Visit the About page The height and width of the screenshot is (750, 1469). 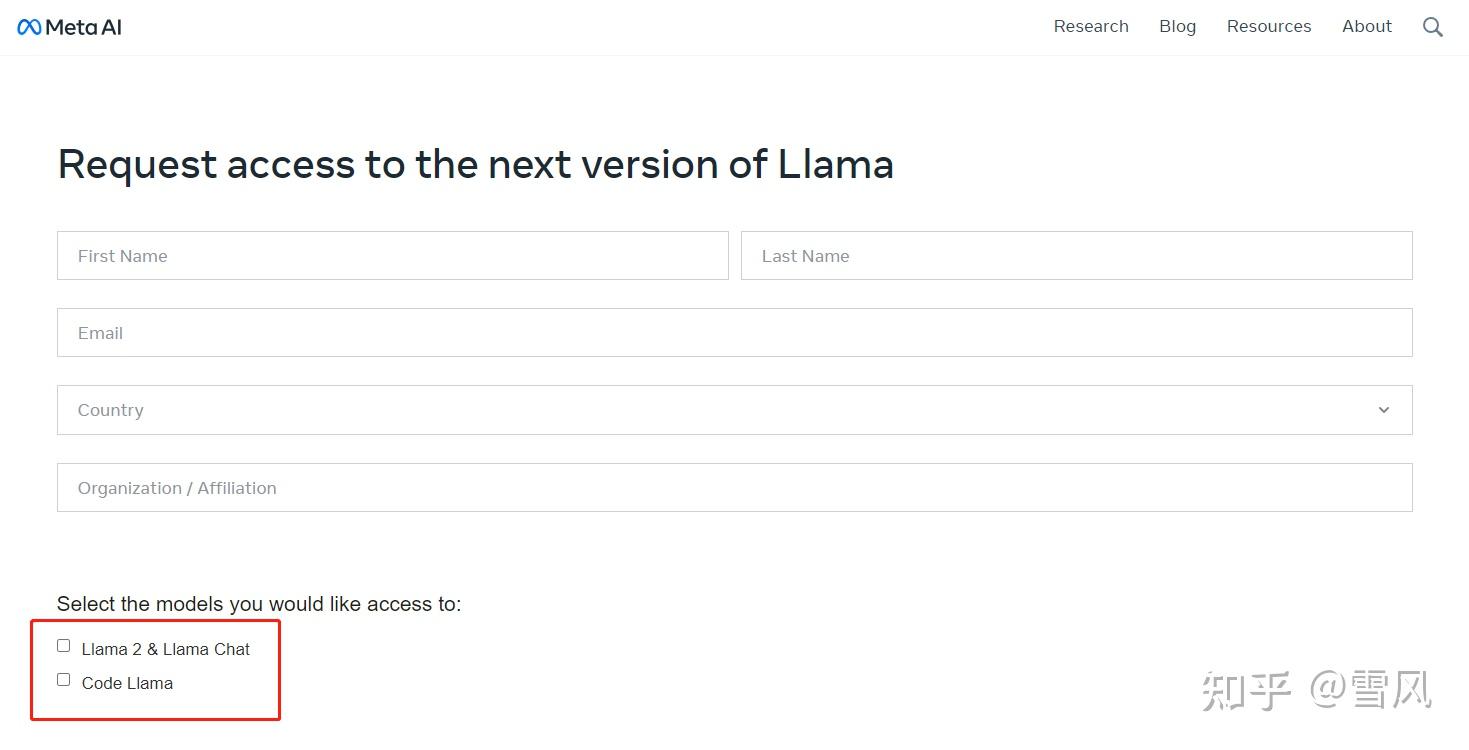[1366, 26]
